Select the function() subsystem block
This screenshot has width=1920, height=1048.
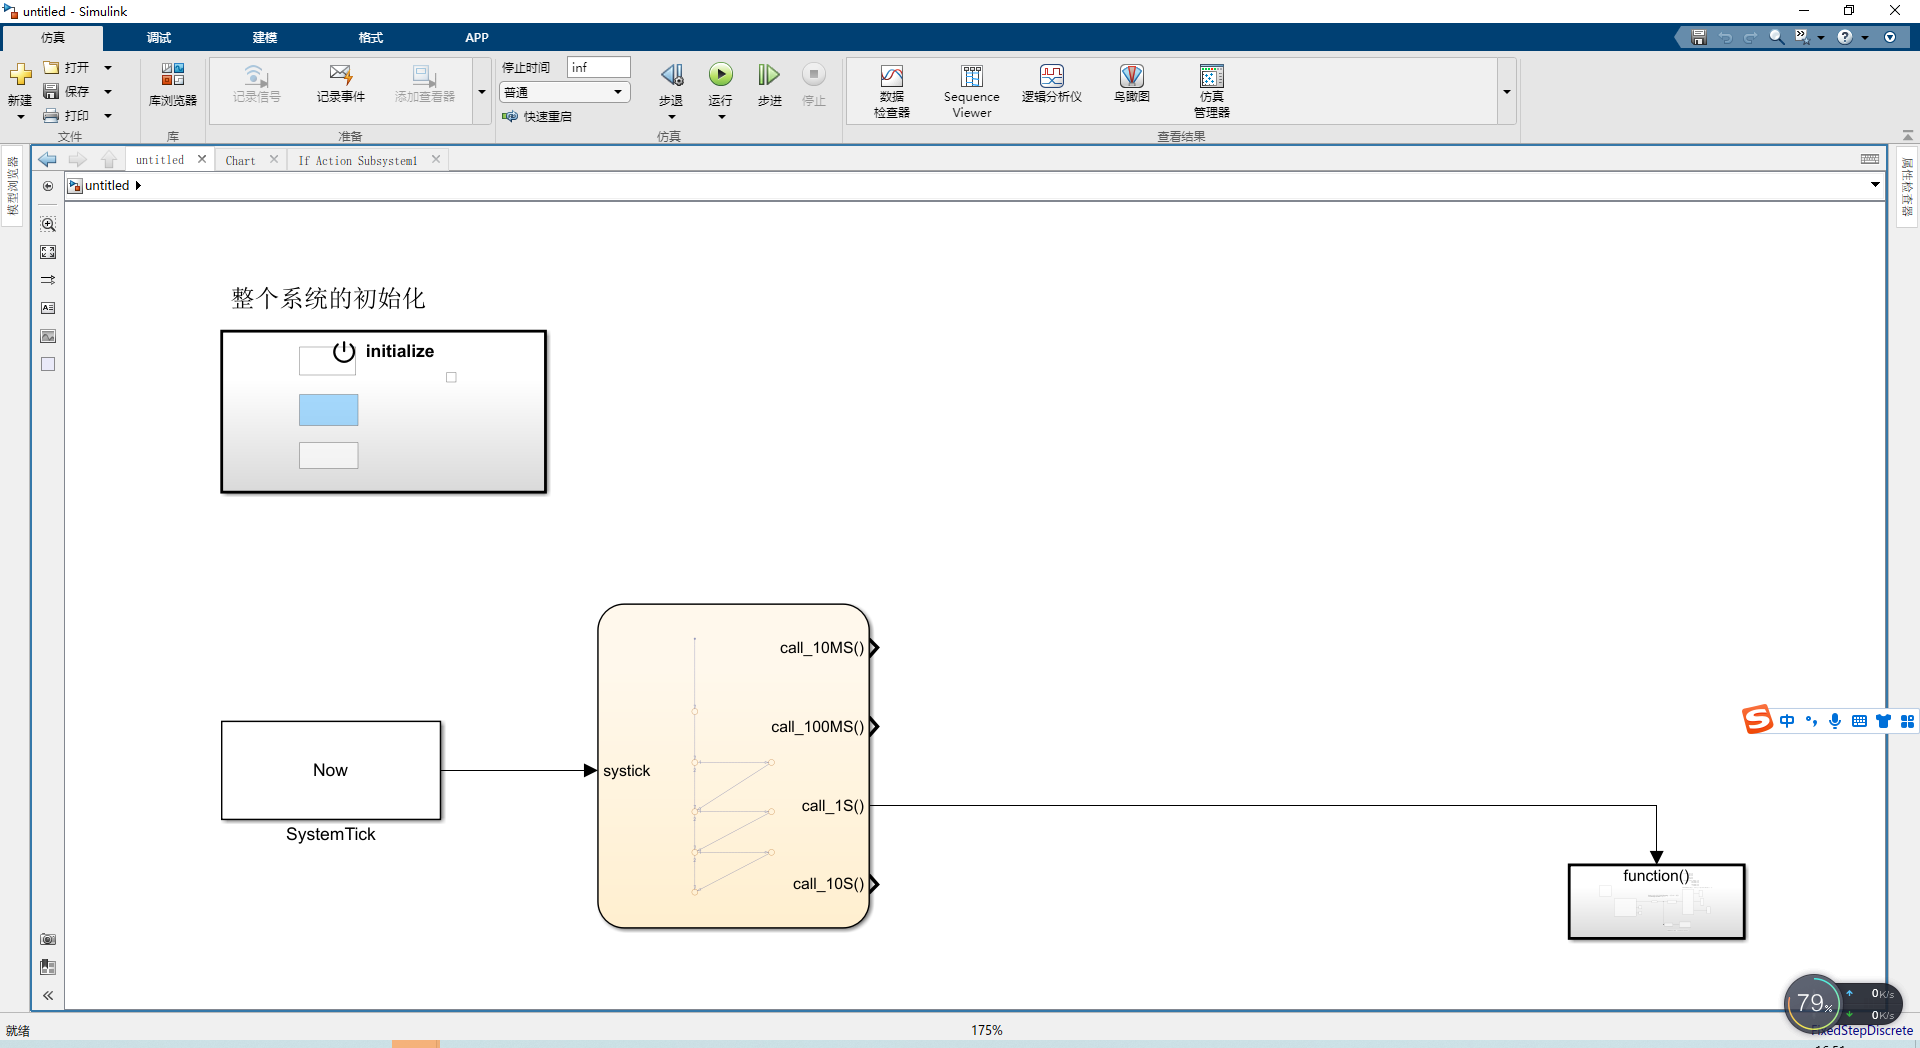(x=1657, y=902)
